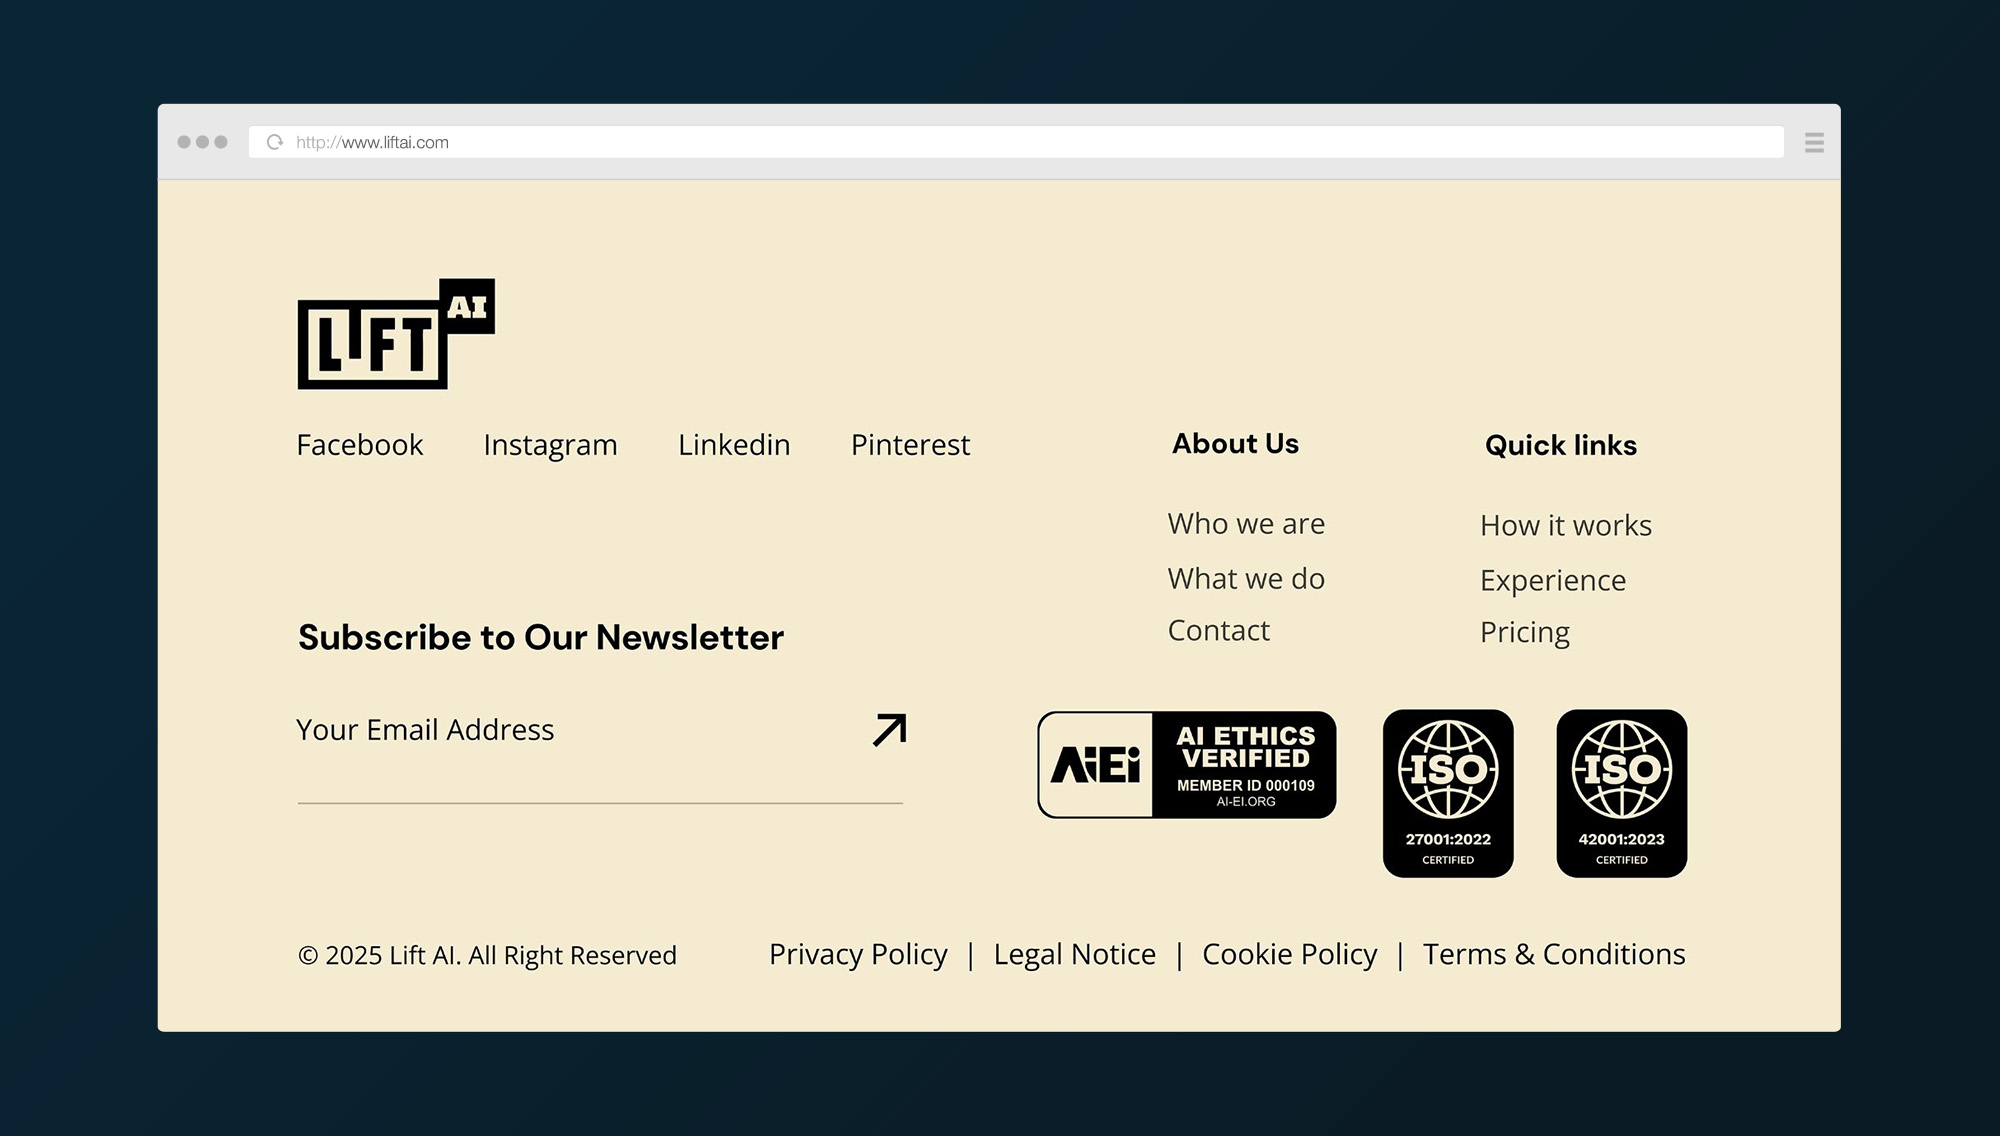Click the ISO 42001:2023 certified badge

coord(1621,793)
